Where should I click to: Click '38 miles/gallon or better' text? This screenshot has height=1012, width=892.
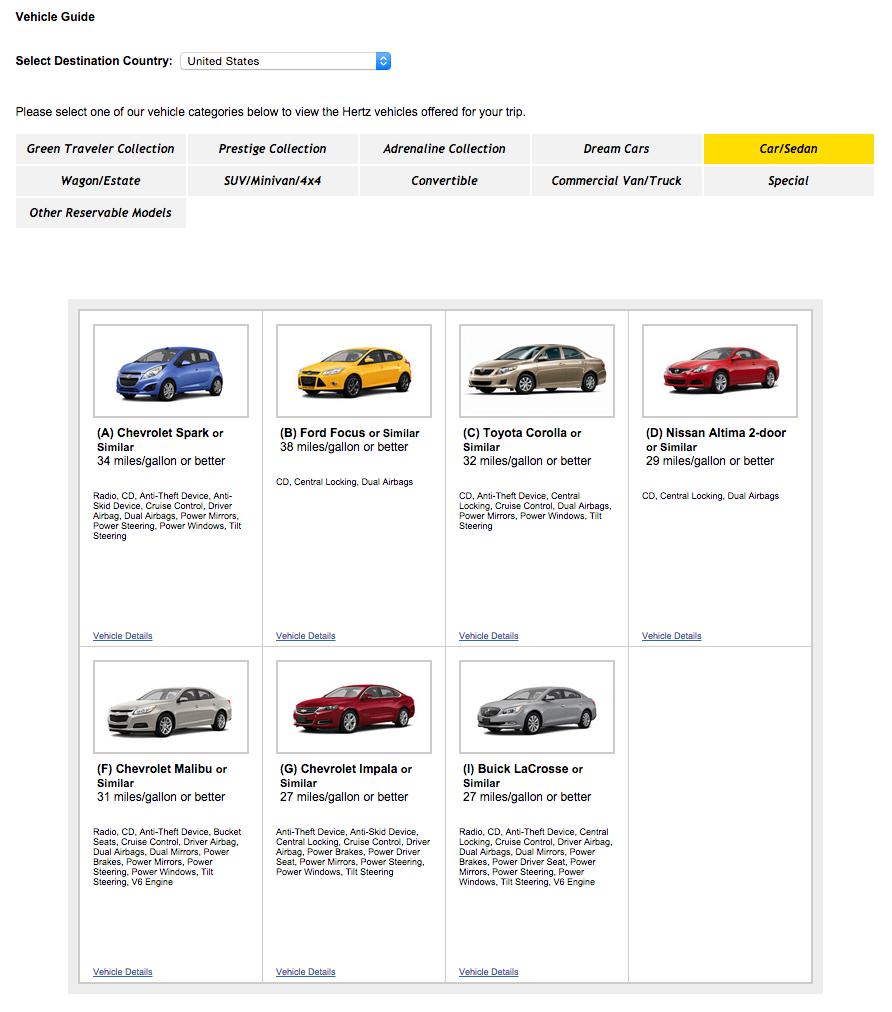pos(344,447)
